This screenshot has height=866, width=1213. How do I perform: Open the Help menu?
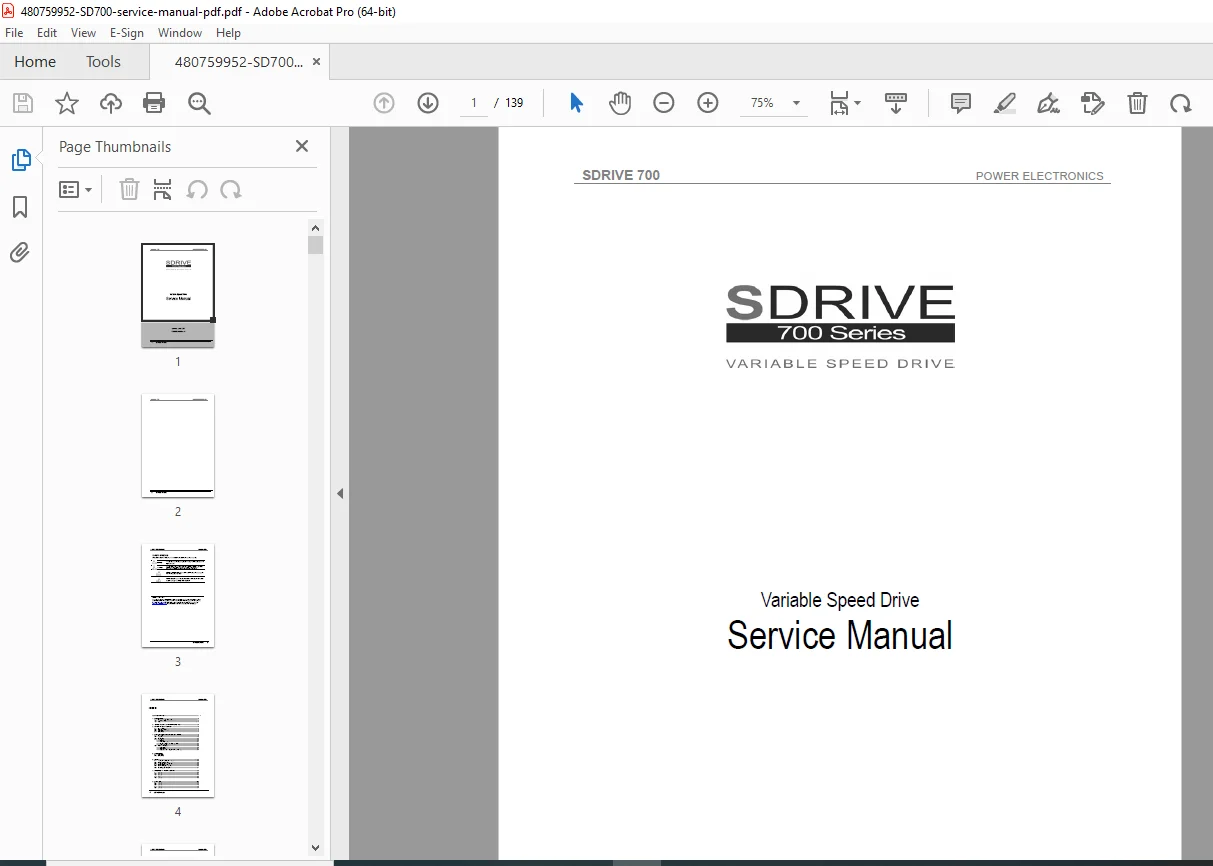(x=228, y=33)
